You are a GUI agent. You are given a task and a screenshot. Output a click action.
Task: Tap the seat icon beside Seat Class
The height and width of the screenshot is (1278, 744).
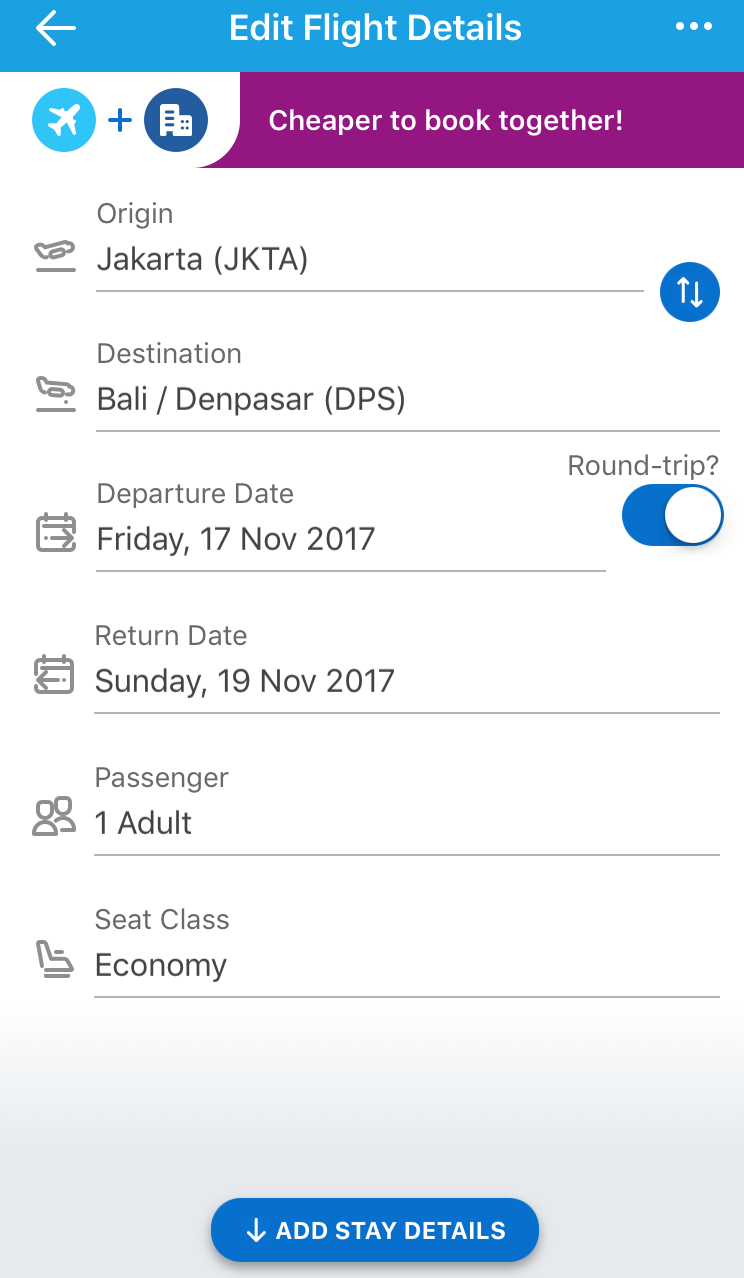[54, 959]
